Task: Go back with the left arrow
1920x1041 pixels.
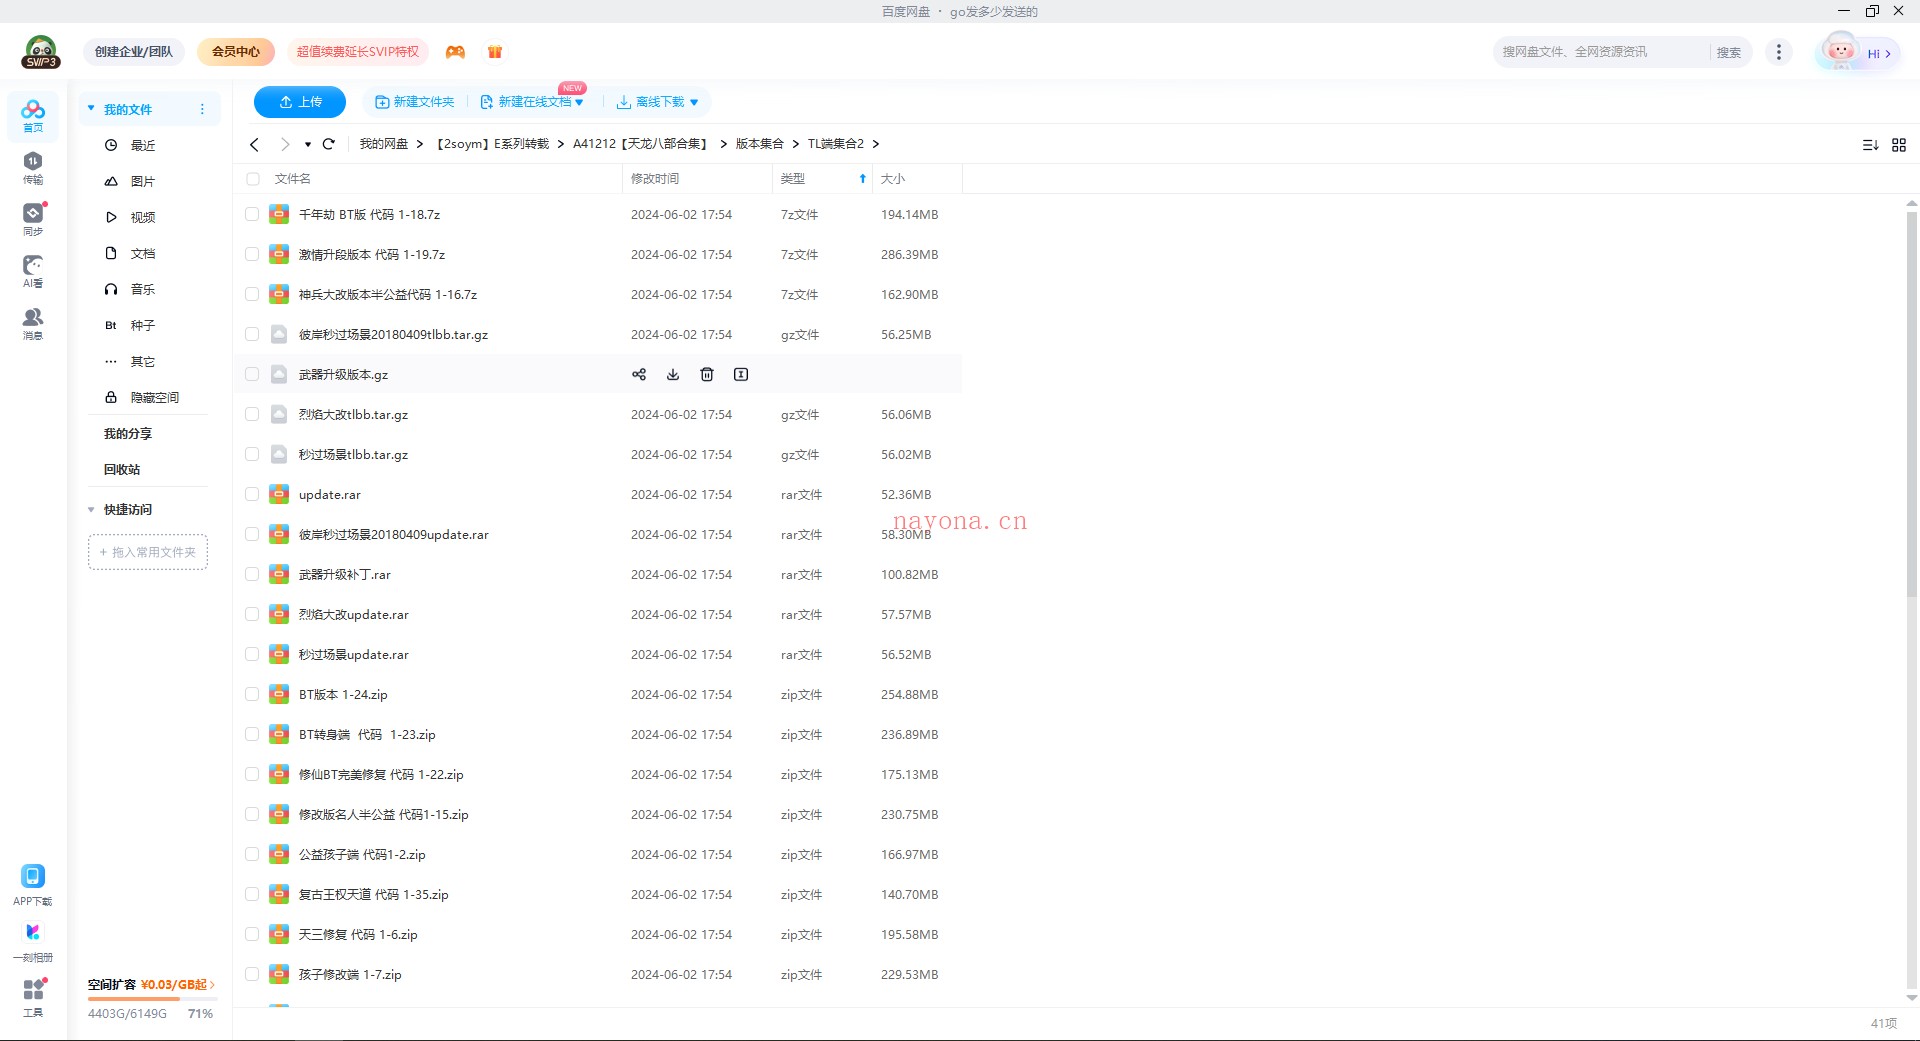Action: 254,144
